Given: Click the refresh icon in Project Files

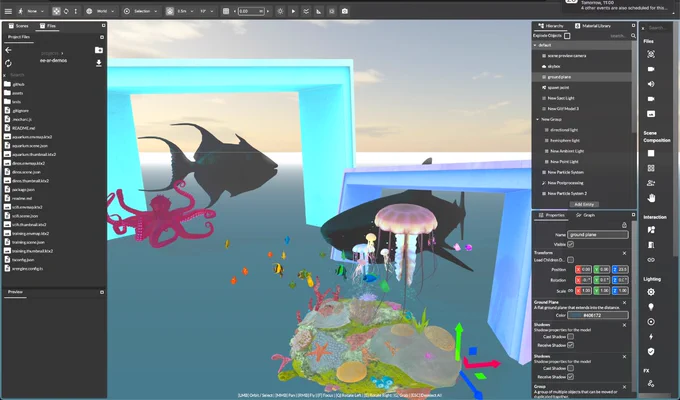Looking at the screenshot, I should click(8, 63).
